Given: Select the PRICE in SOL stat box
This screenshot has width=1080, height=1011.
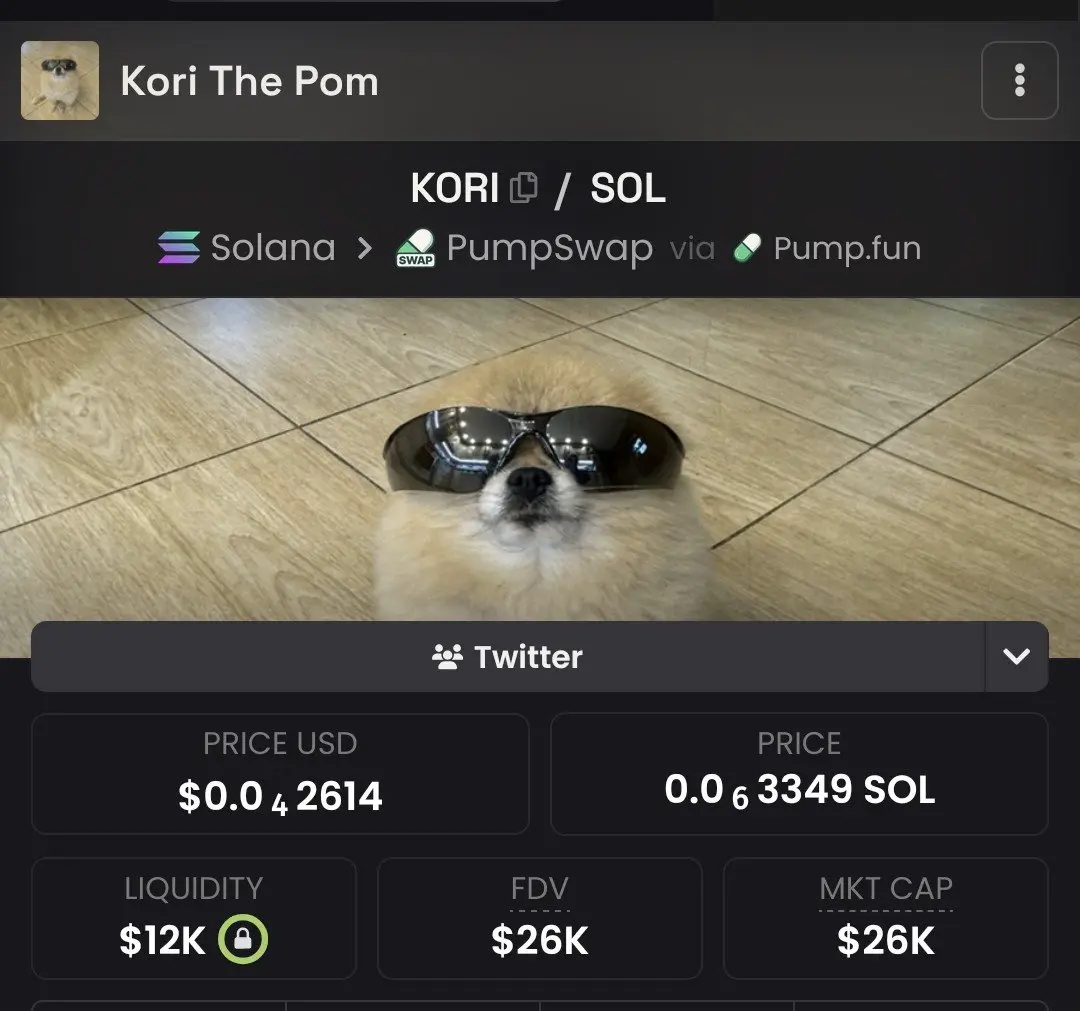Looking at the screenshot, I should tap(799, 773).
